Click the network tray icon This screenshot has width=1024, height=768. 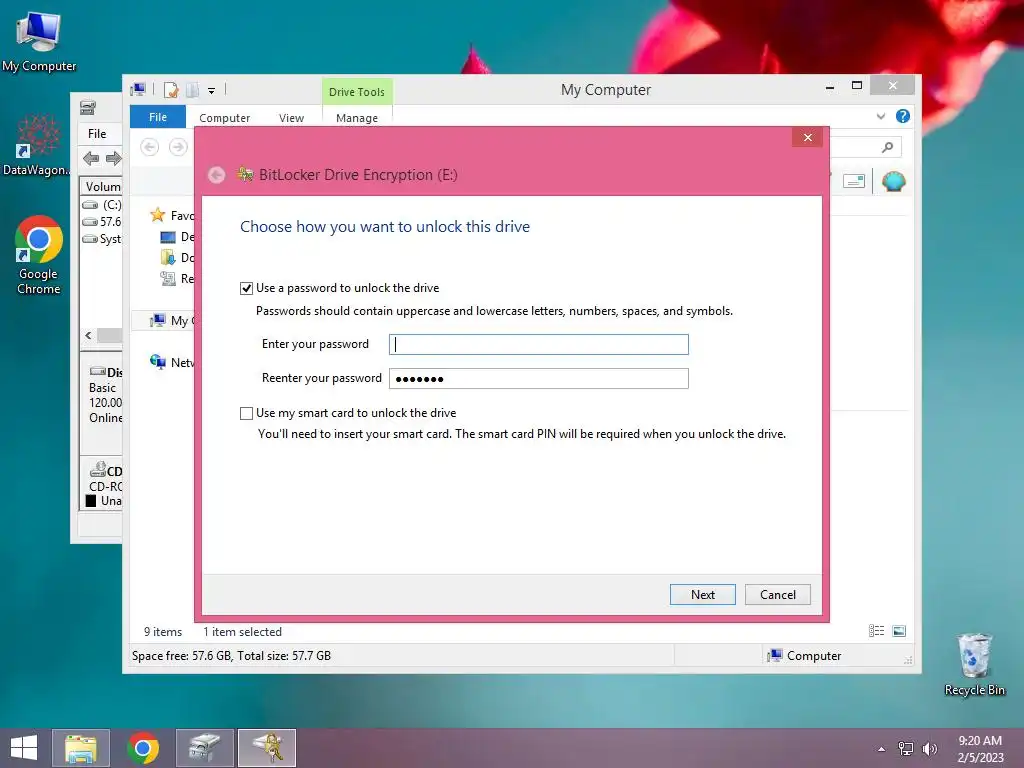[906, 748]
